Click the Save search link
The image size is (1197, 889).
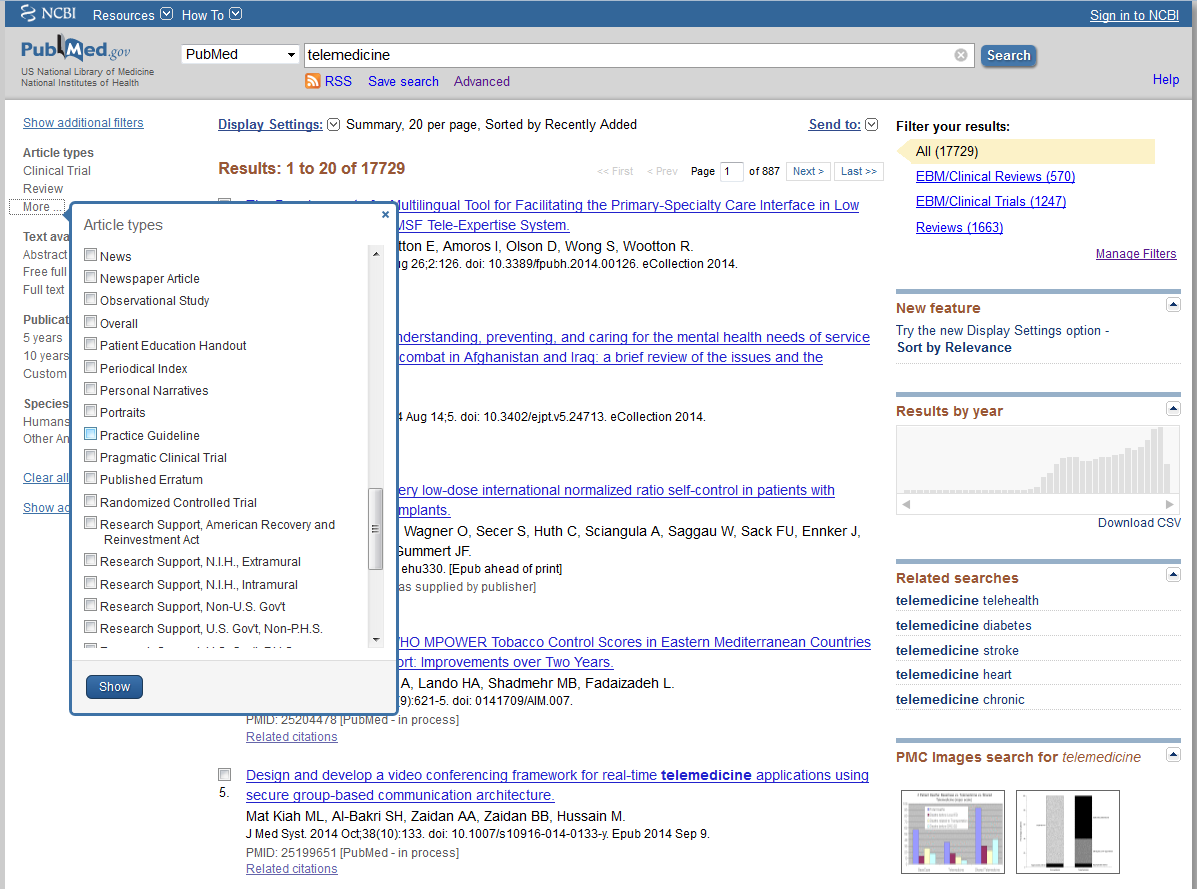[403, 82]
